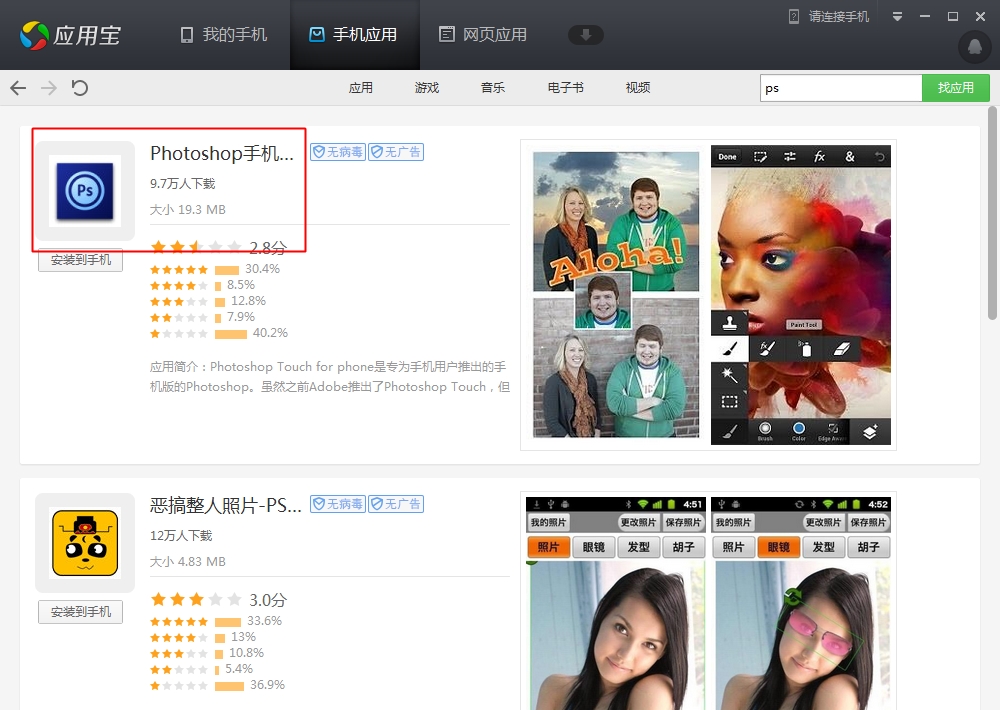This screenshot has width=1000, height=710.
Task: Open the 4:51 photo editor screenshot thumbnail
Action: 616,603
